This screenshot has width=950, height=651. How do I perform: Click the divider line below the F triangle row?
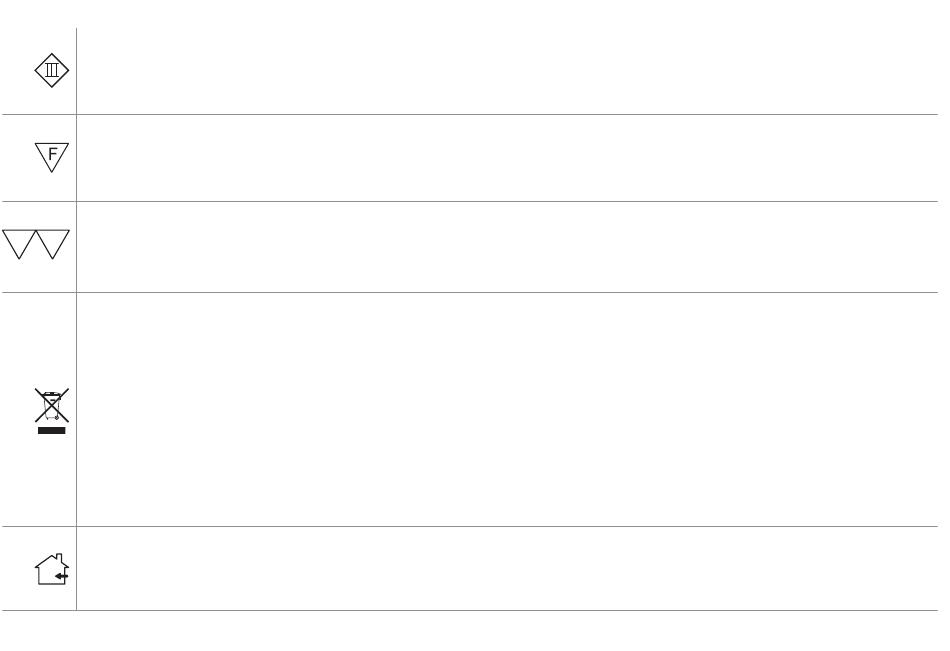500,201
